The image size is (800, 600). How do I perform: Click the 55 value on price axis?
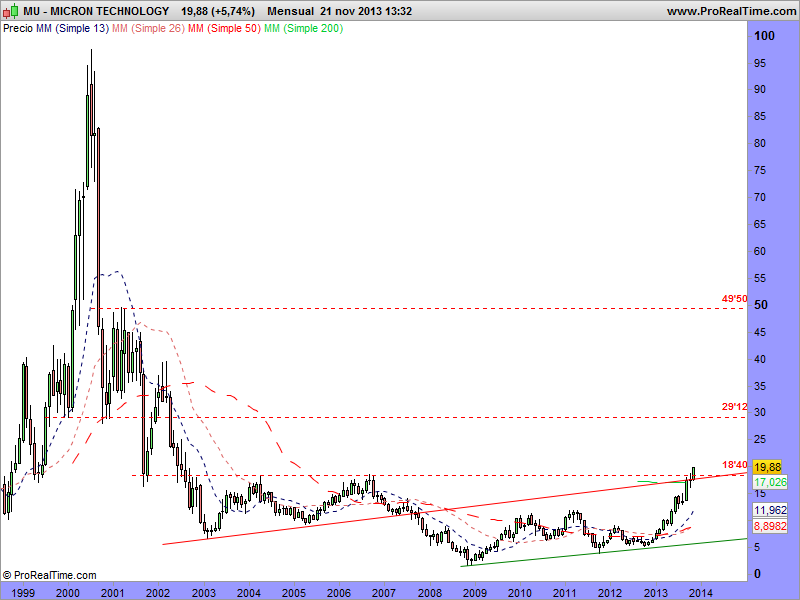[760, 279]
